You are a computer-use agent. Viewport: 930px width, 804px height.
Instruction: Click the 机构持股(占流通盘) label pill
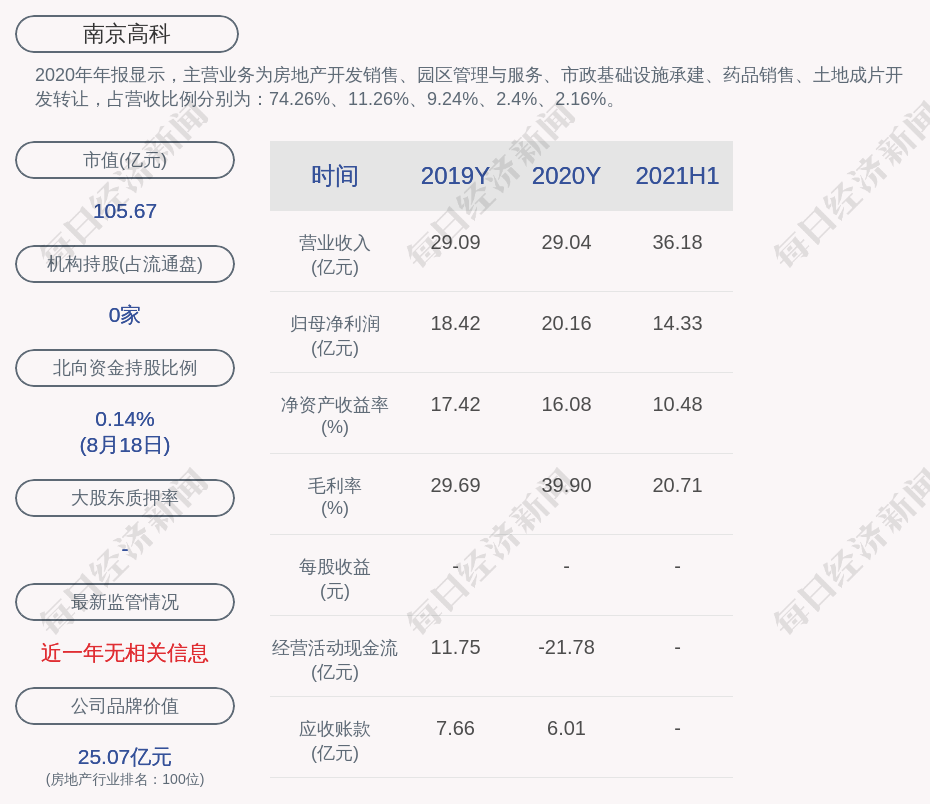click(x=125, y=264)
